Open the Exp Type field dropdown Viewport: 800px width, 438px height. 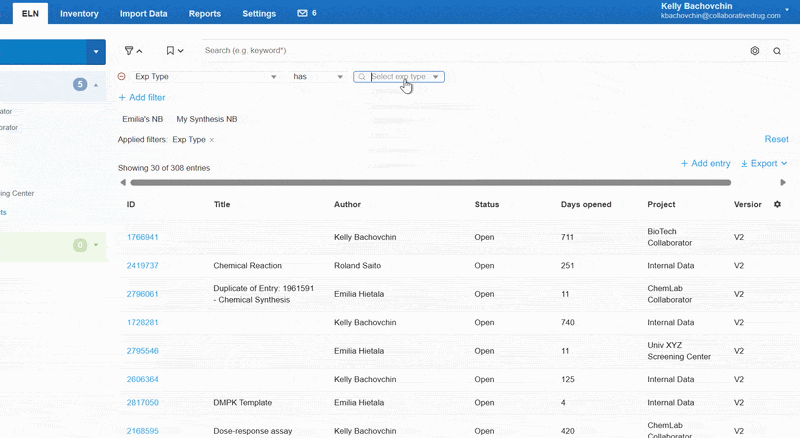click(205, 77)
